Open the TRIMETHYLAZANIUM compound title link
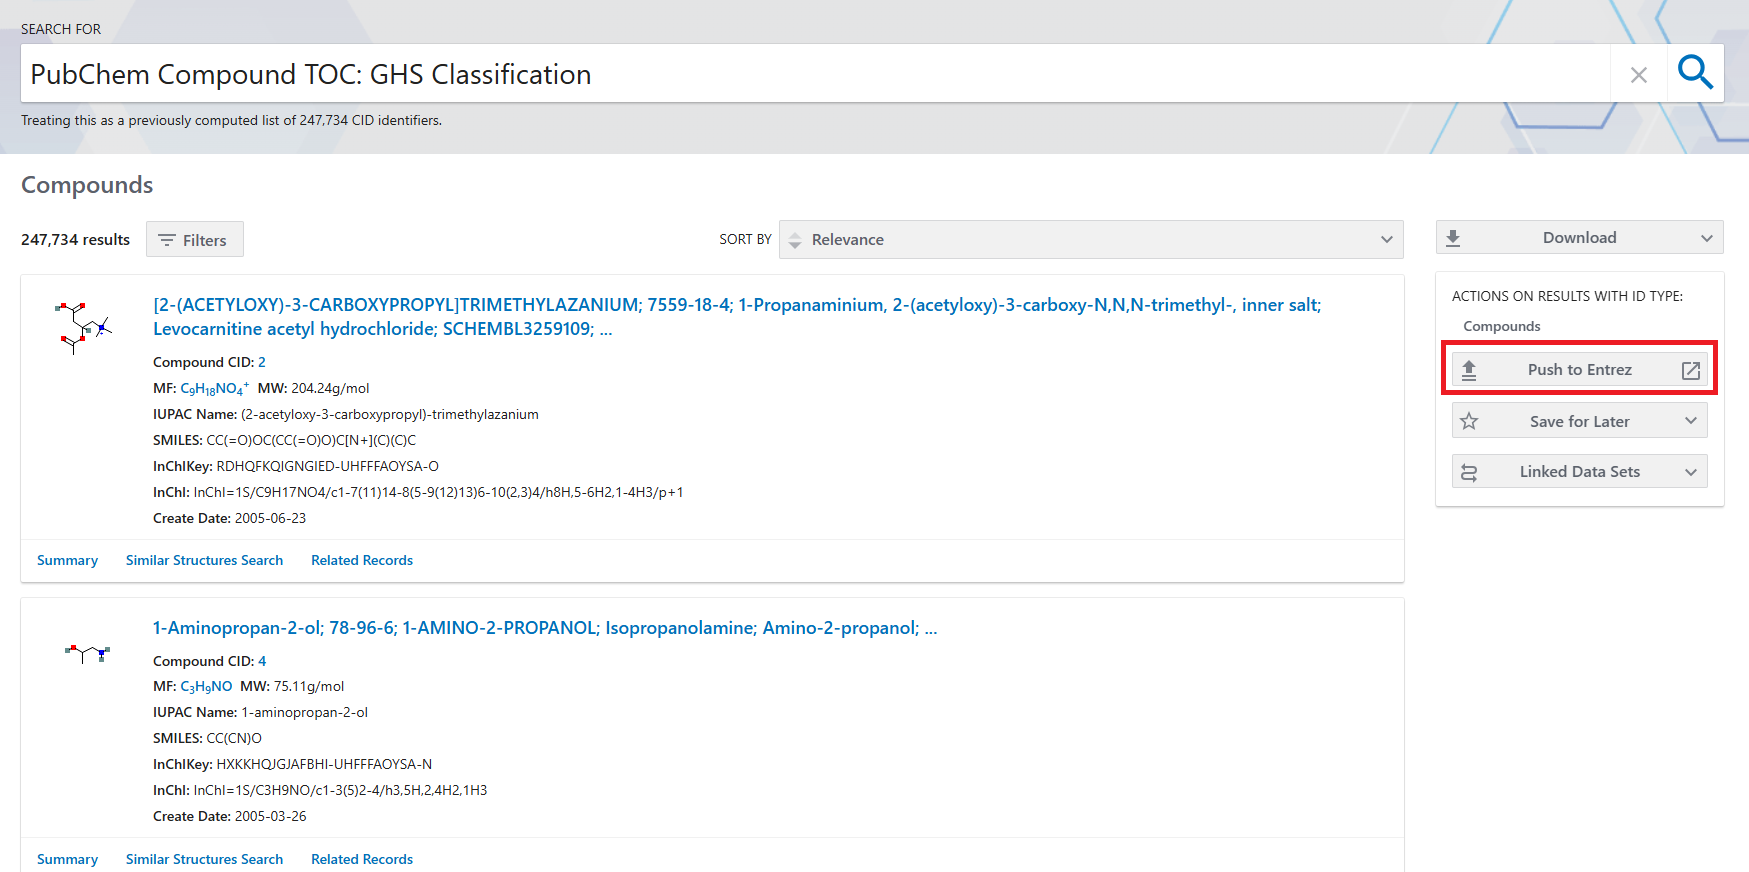The width and height of the screenshot is (1749, 872). click(x=737, y=317)
